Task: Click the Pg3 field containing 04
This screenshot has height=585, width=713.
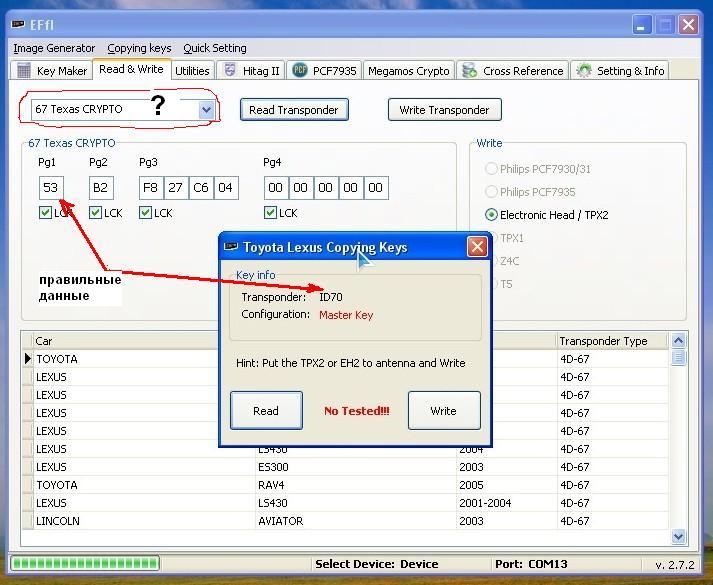Action: click(x=226, y=188)
